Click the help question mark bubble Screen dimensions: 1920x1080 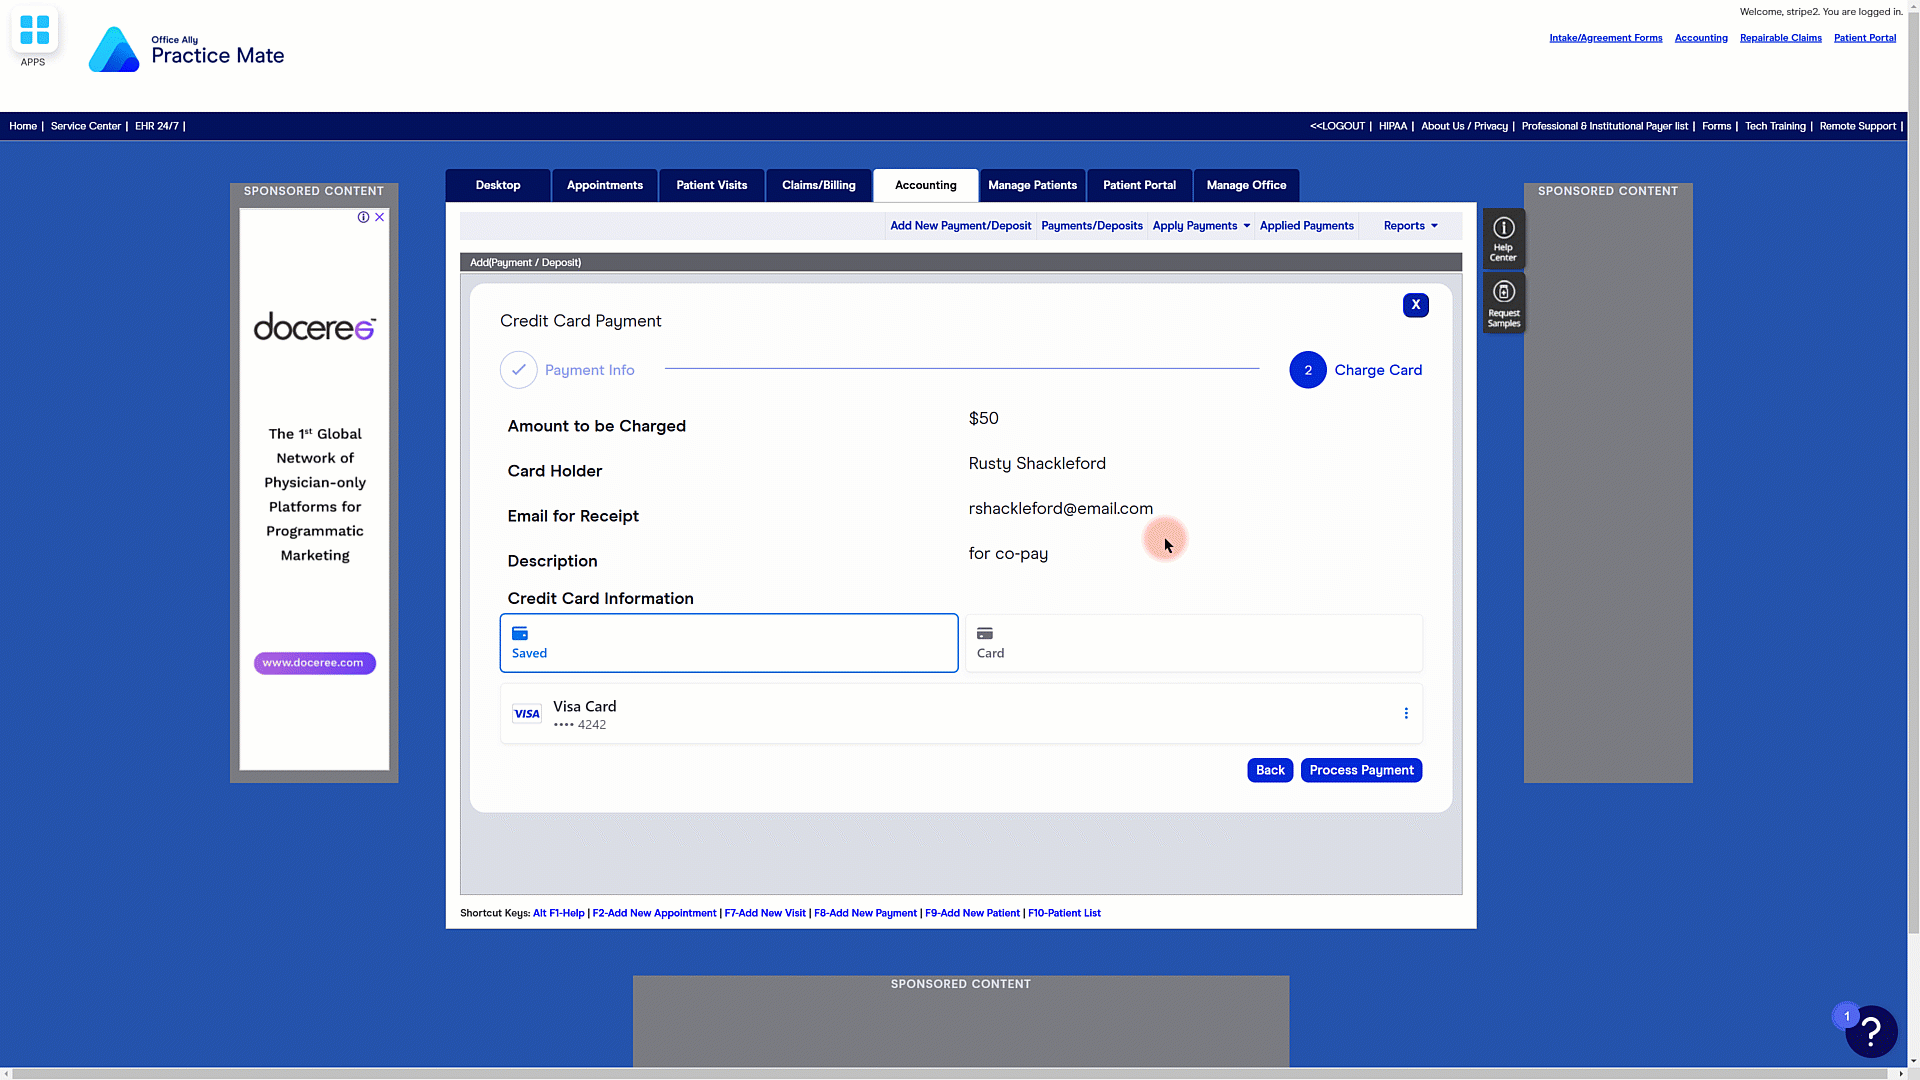(x=1870, y=1031)
